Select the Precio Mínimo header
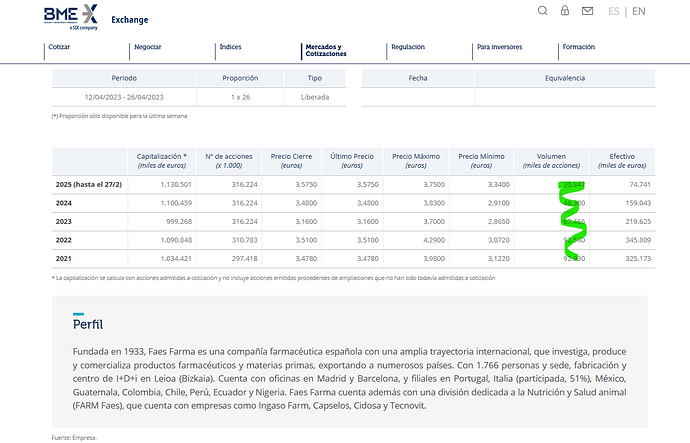 tap(481, 161)
